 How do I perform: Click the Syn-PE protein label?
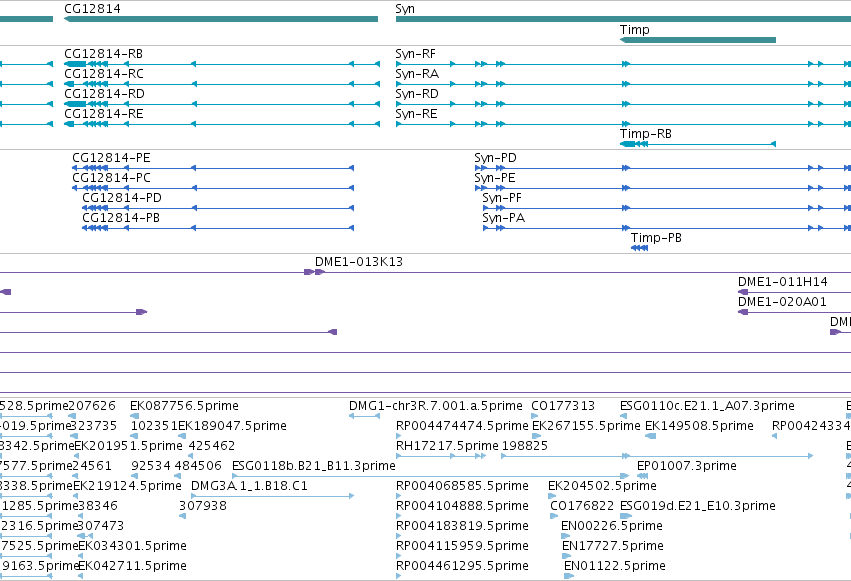(x=495, y=178)
